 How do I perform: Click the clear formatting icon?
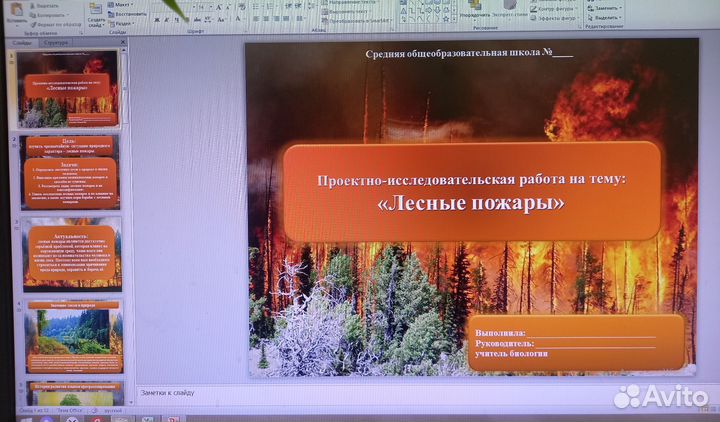[x=242, y=7]
